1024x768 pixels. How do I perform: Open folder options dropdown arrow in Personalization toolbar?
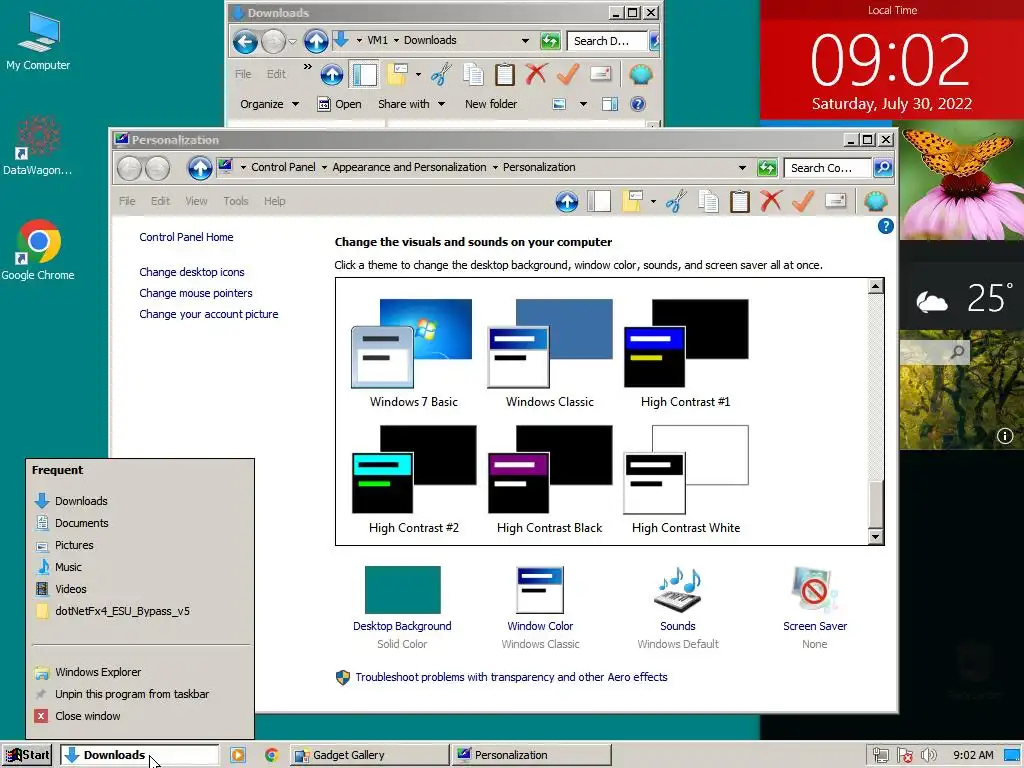coord(653,201)
